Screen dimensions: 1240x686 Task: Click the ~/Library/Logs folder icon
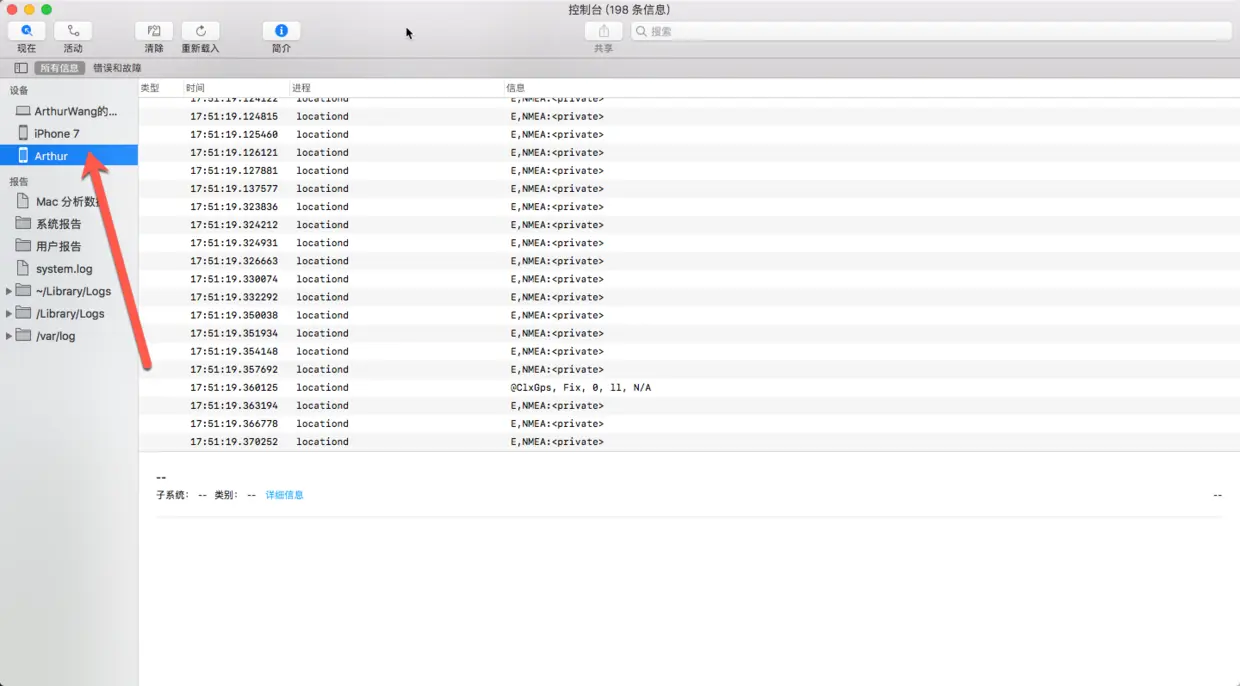click(x=24, y=291)
